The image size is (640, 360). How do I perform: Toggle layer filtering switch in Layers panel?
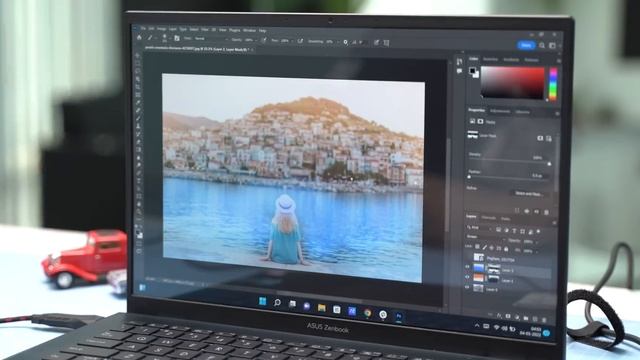click(x=538, y=231)
